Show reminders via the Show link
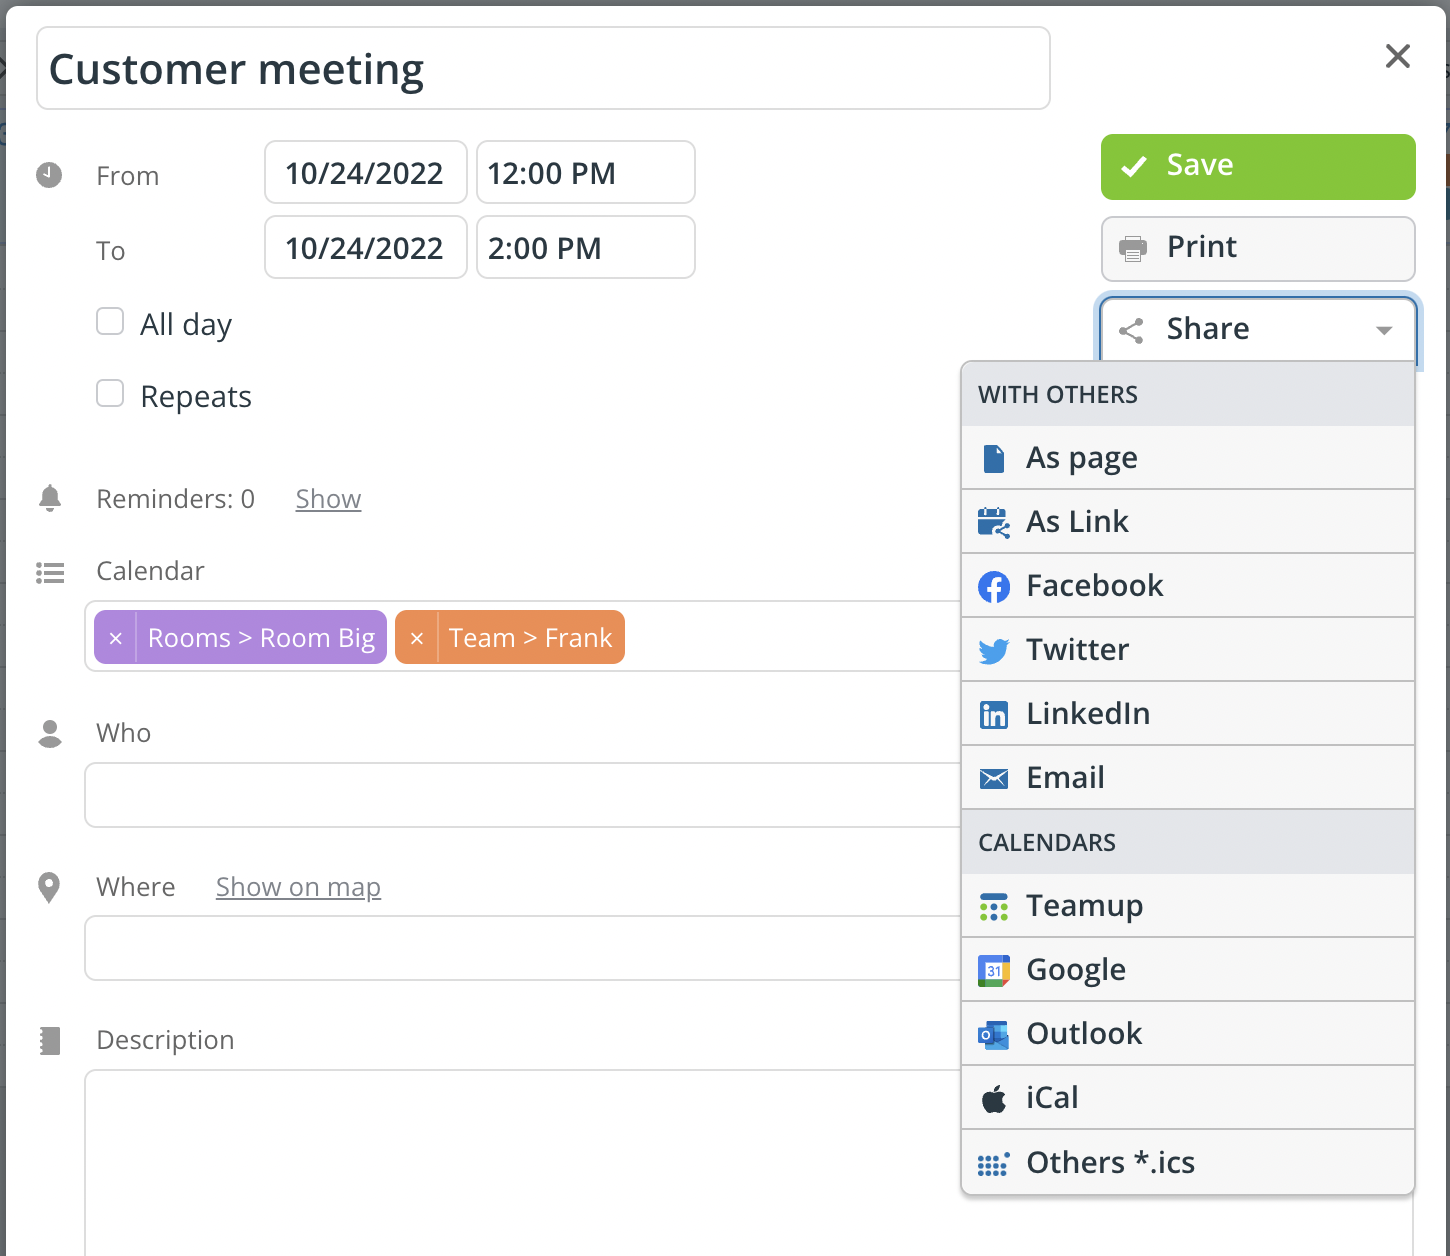 [x=328, y=499]
